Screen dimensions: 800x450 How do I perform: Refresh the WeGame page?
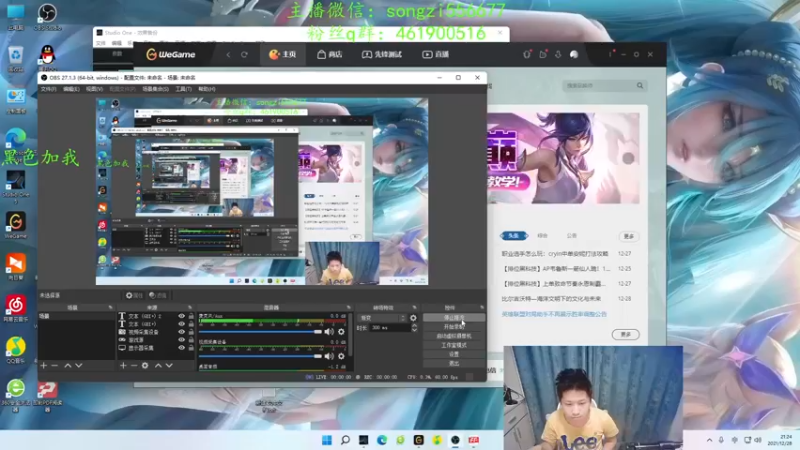(x=244, y=54)
